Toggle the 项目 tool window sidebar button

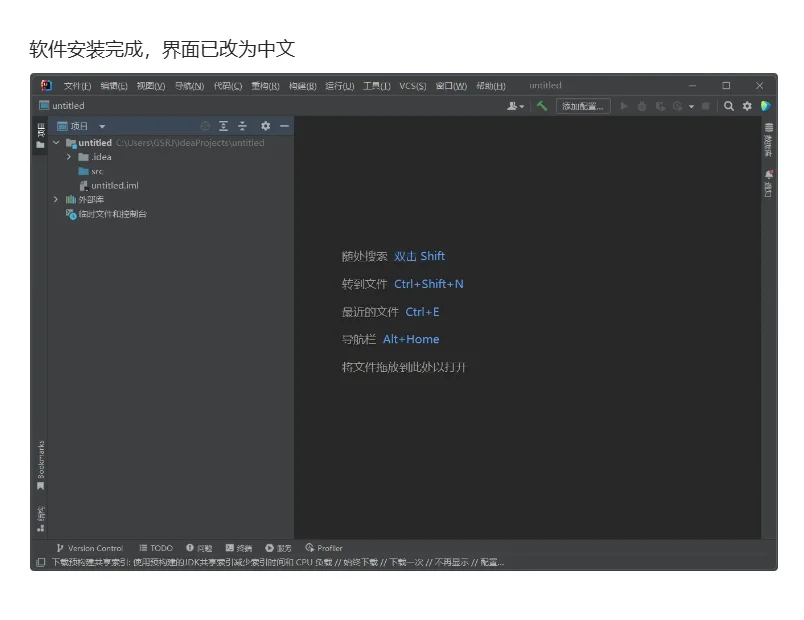[39, 131]
